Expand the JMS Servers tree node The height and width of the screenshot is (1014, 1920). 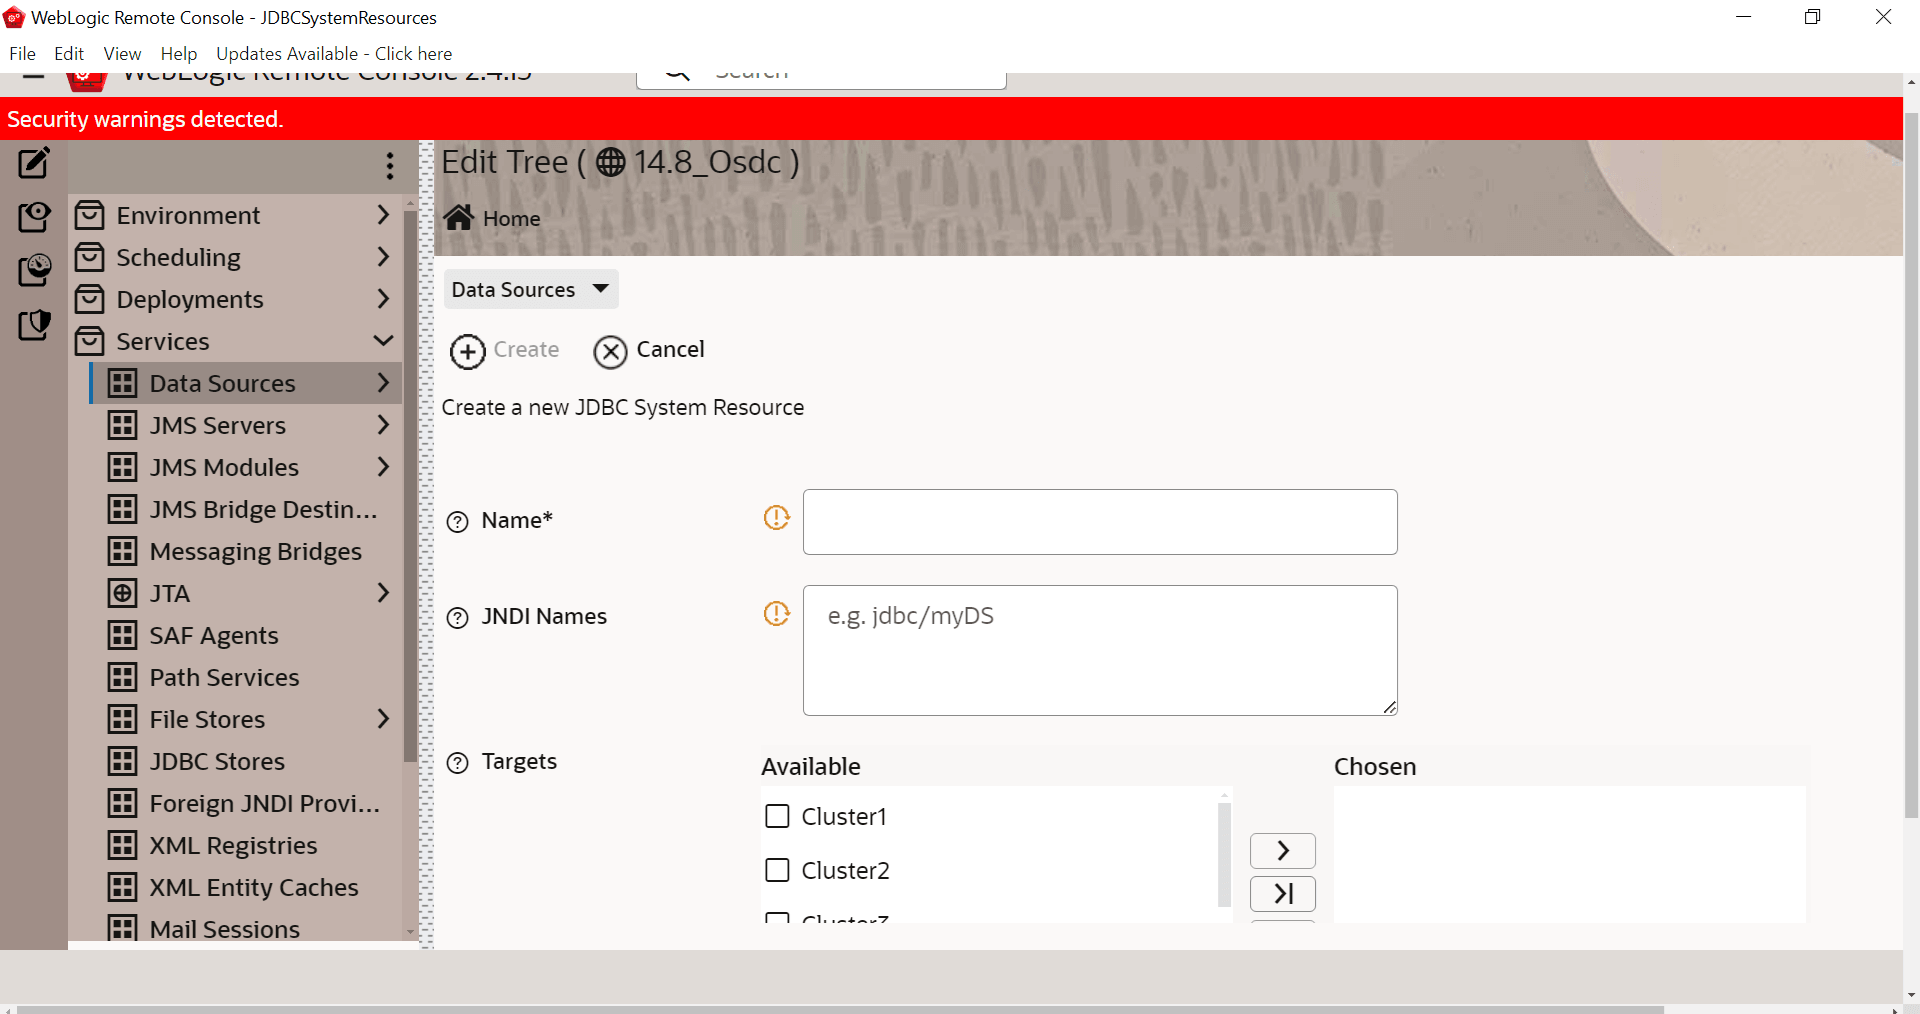(x=383, y=425)
